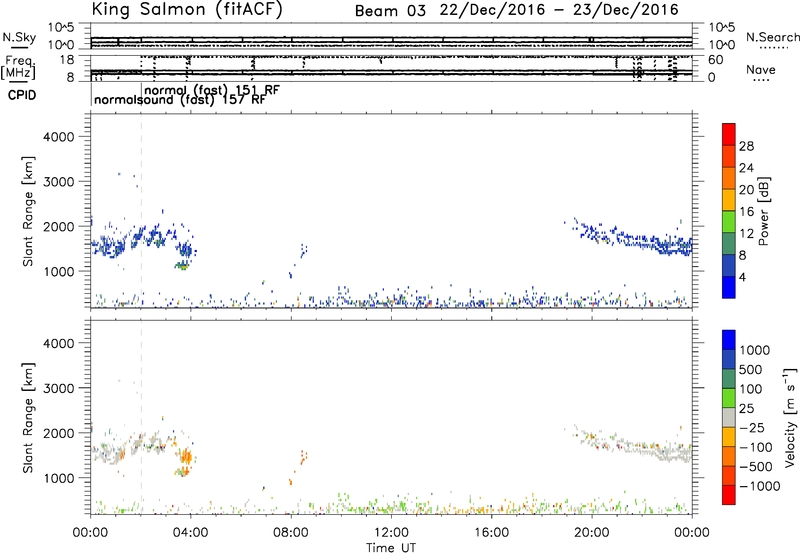Click the 'N.Search' legend label
Image resolution: width=800 pixels, height=554 pixels.
pyautogui.click(x=772, y=37)
